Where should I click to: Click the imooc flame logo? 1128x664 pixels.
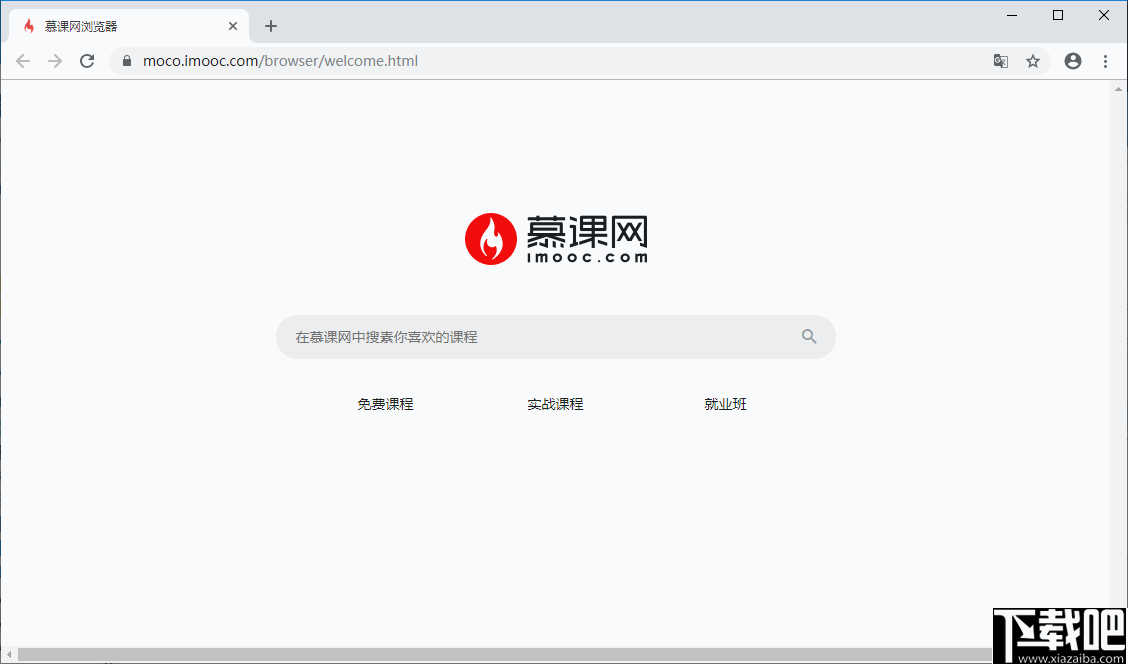(x=491, y=238)
